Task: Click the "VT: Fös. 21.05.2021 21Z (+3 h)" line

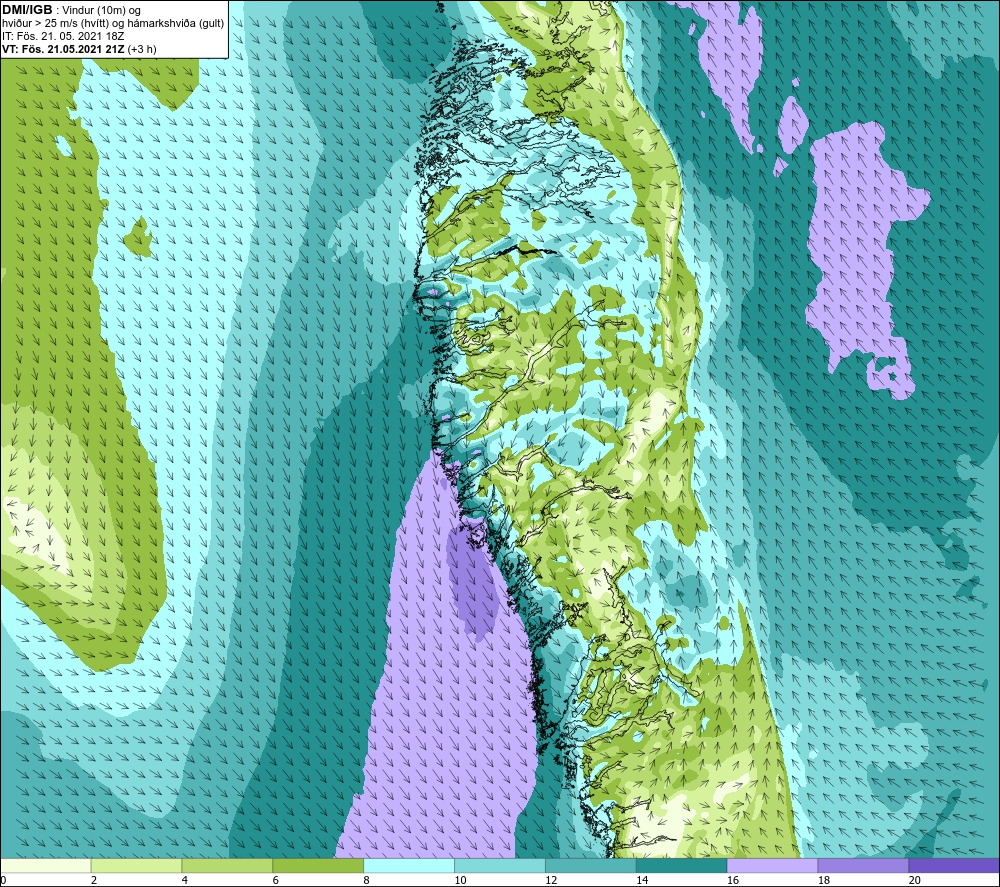Action: (79, 49)
